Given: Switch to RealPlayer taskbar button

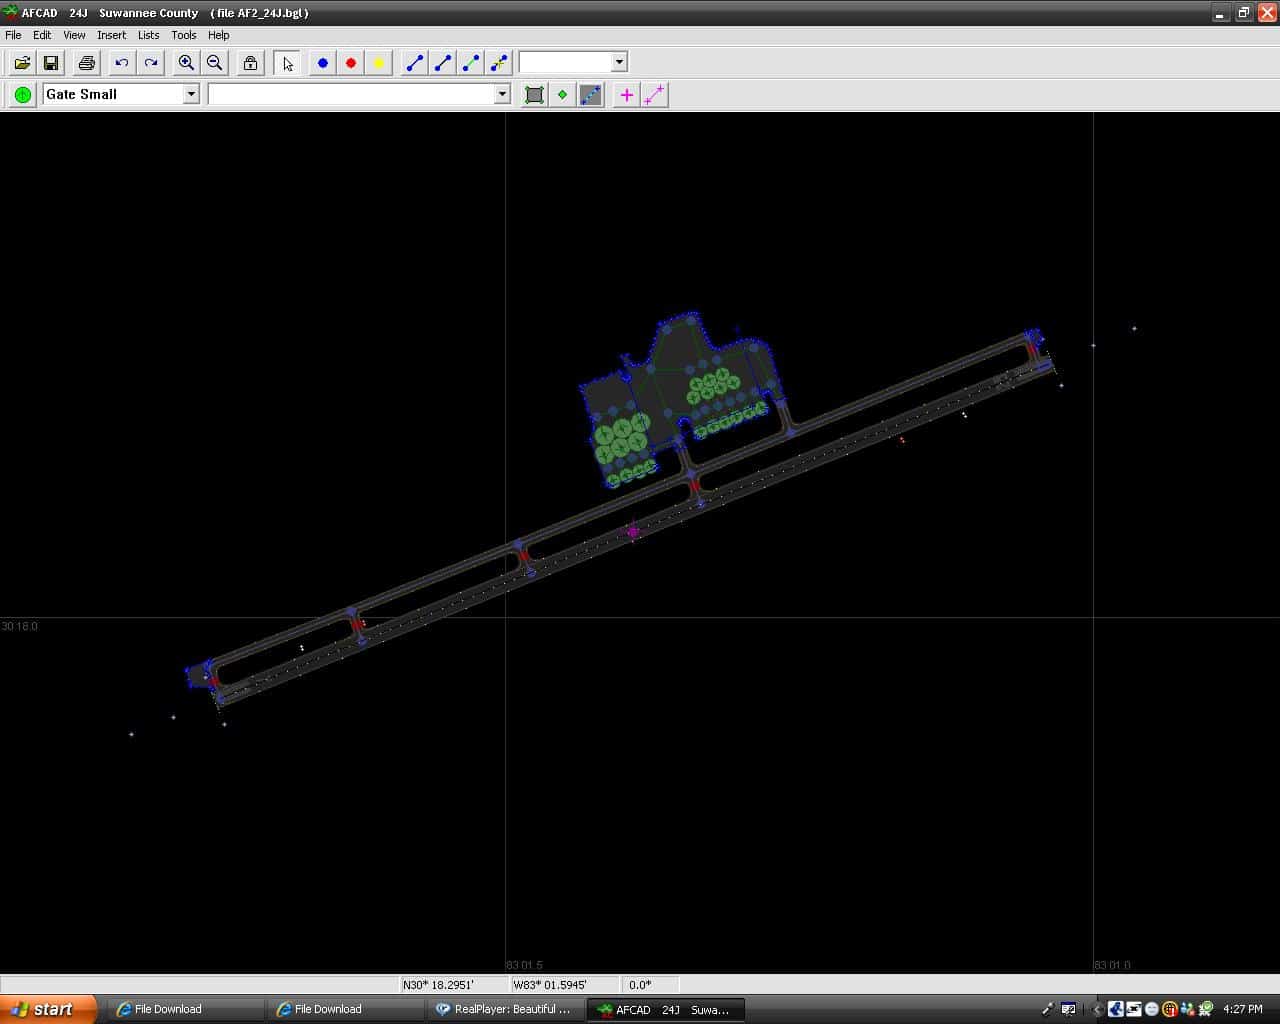Looking at the screenshot, I should pos(504,1009).
